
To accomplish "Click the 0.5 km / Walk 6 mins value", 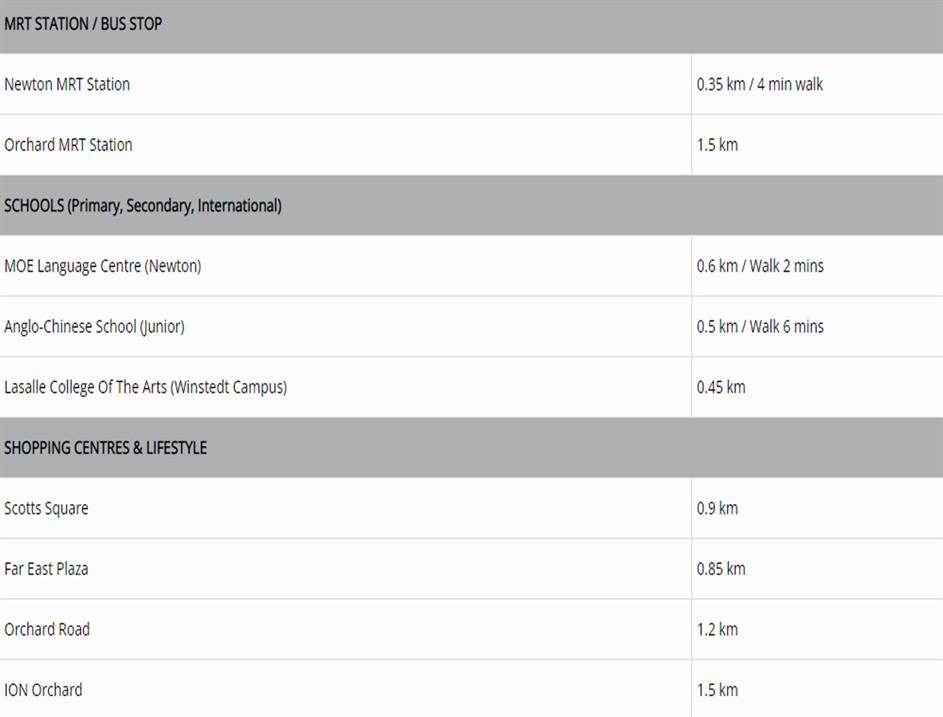I will pos(760,327).
